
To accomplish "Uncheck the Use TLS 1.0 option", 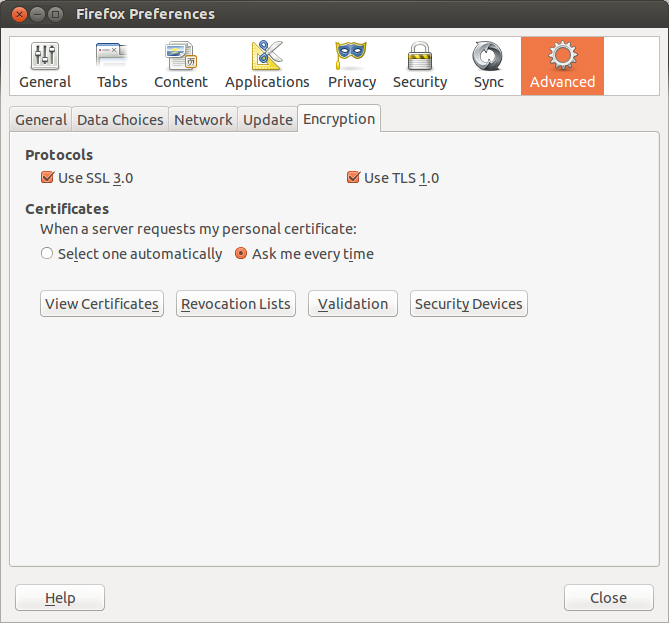I will (x=353, y=178).
